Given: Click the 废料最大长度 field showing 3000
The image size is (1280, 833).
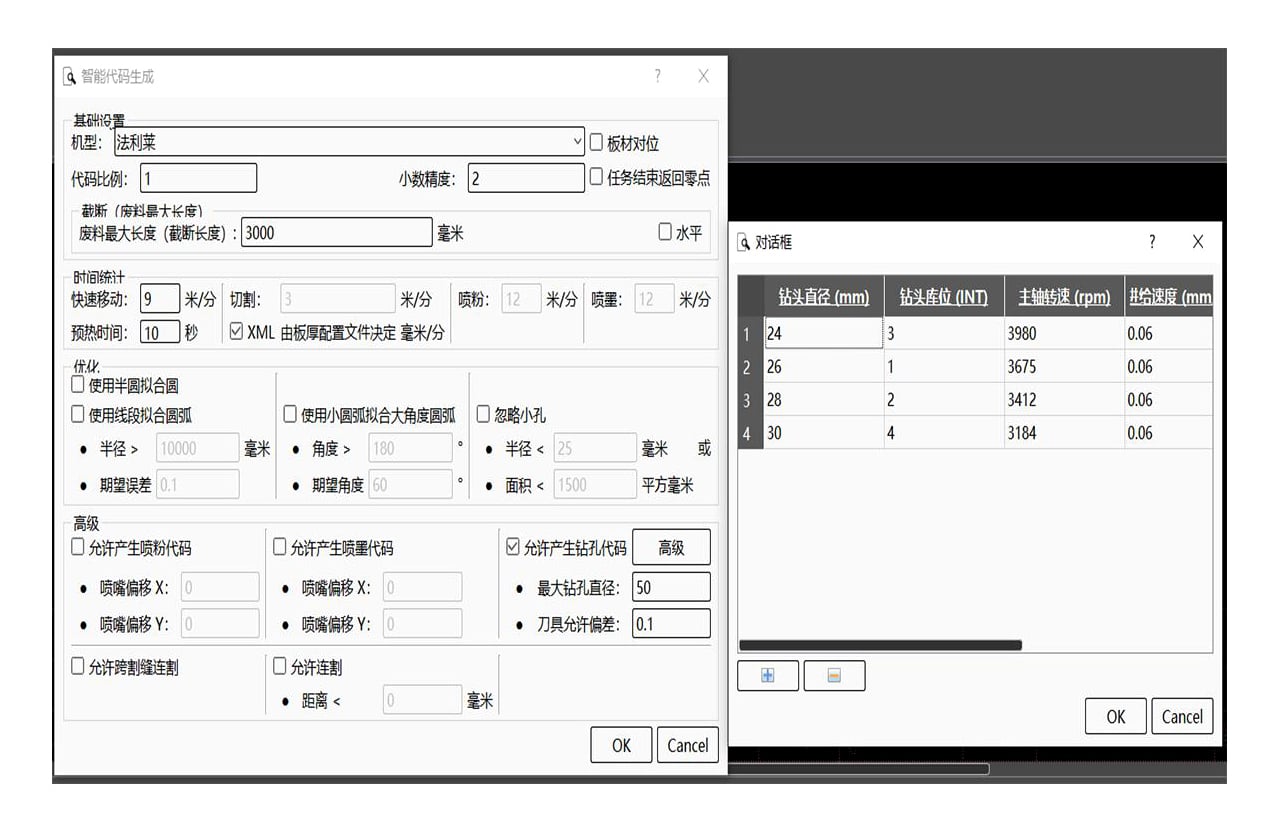Looking at the screenshot, I should [x=337, y=232].
